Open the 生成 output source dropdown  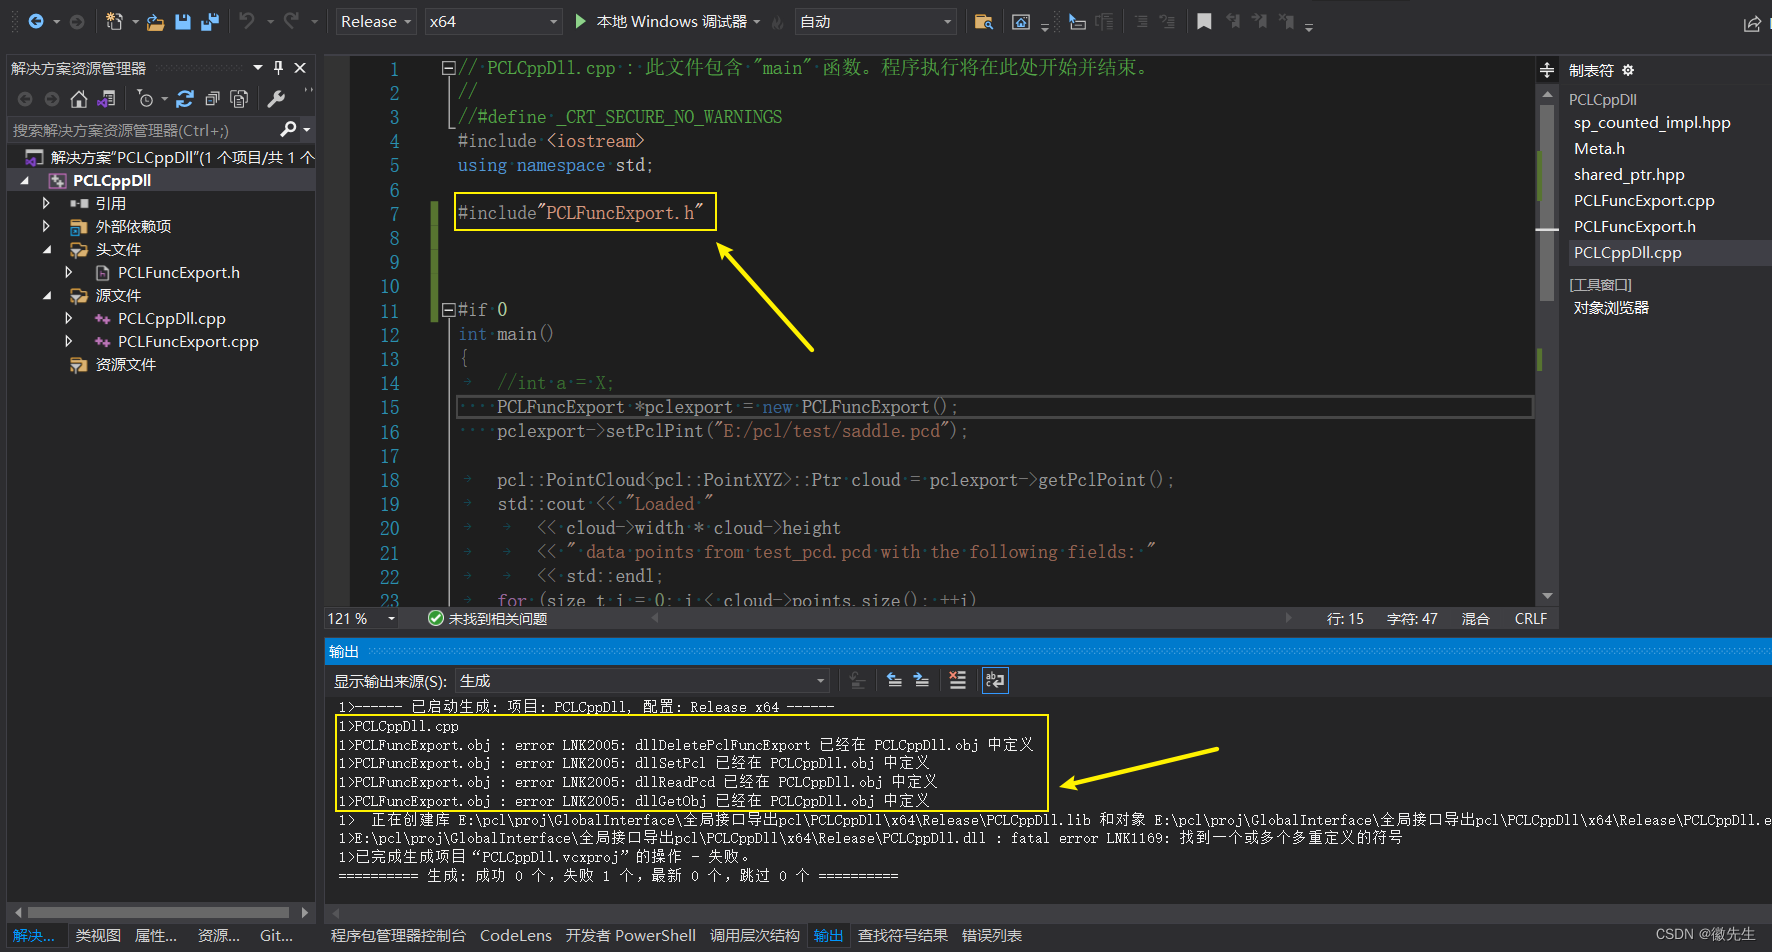coord(642,680)
